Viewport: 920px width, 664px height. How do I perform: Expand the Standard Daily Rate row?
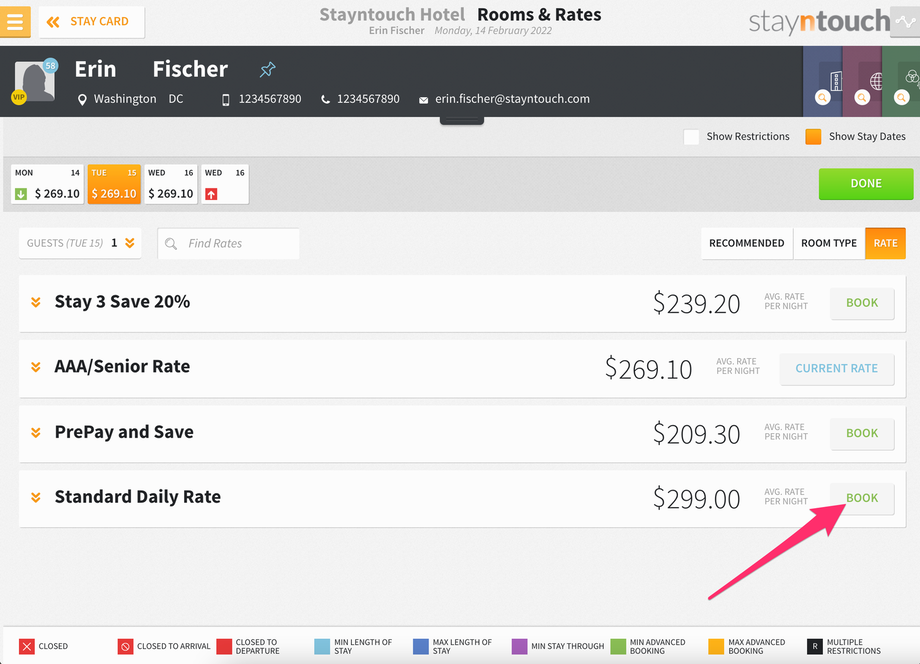pyautogui.click(x=36, y=497)
